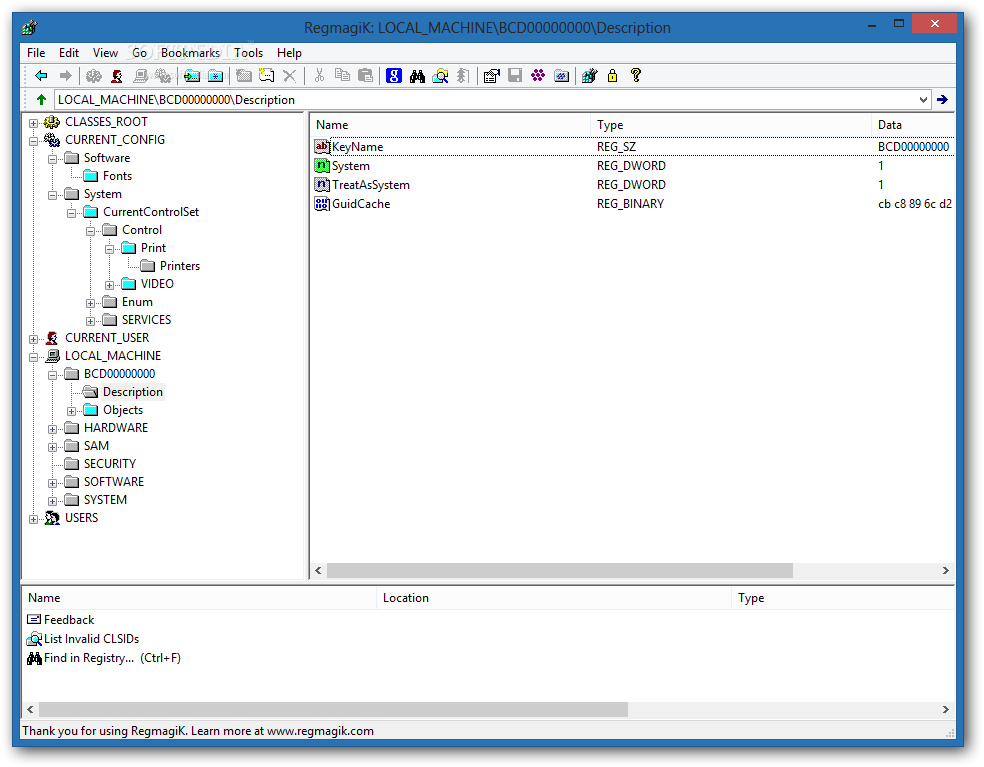The width and height of the screenshot is (984, 767).
Task: Open Find in Registry... (Ctrl+F)
Action: pyautogui.click(x=104, y=658)
